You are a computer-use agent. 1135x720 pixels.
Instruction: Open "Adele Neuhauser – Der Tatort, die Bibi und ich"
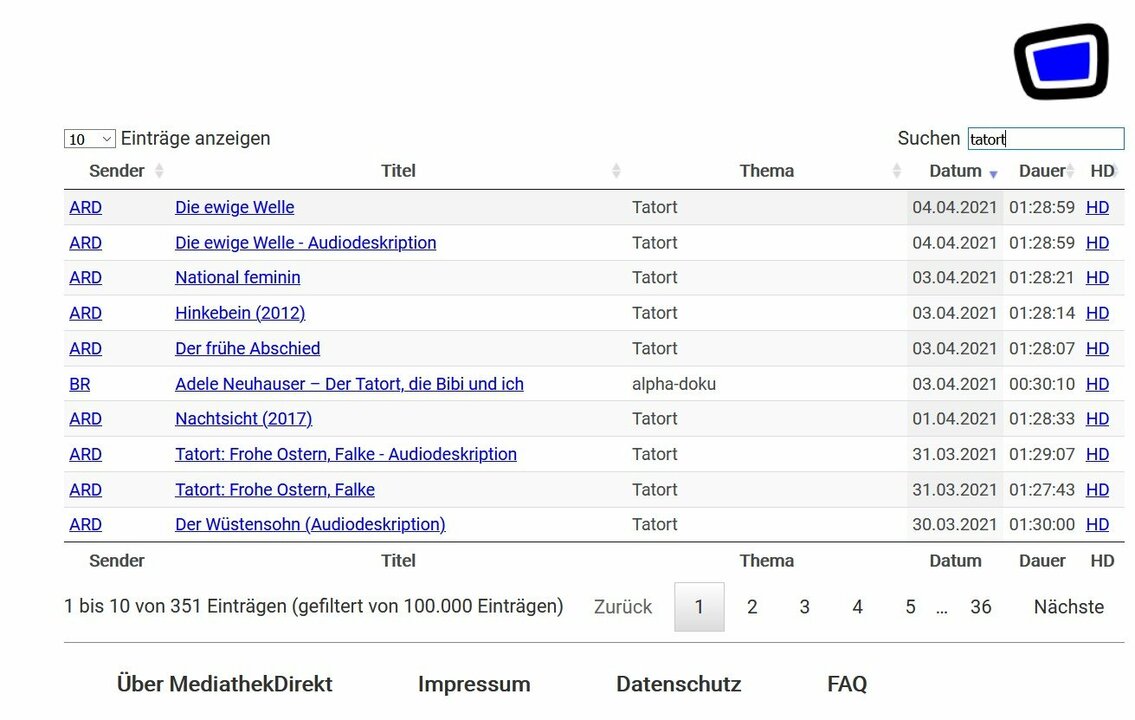pyautogui.click(x=350, y=384)
